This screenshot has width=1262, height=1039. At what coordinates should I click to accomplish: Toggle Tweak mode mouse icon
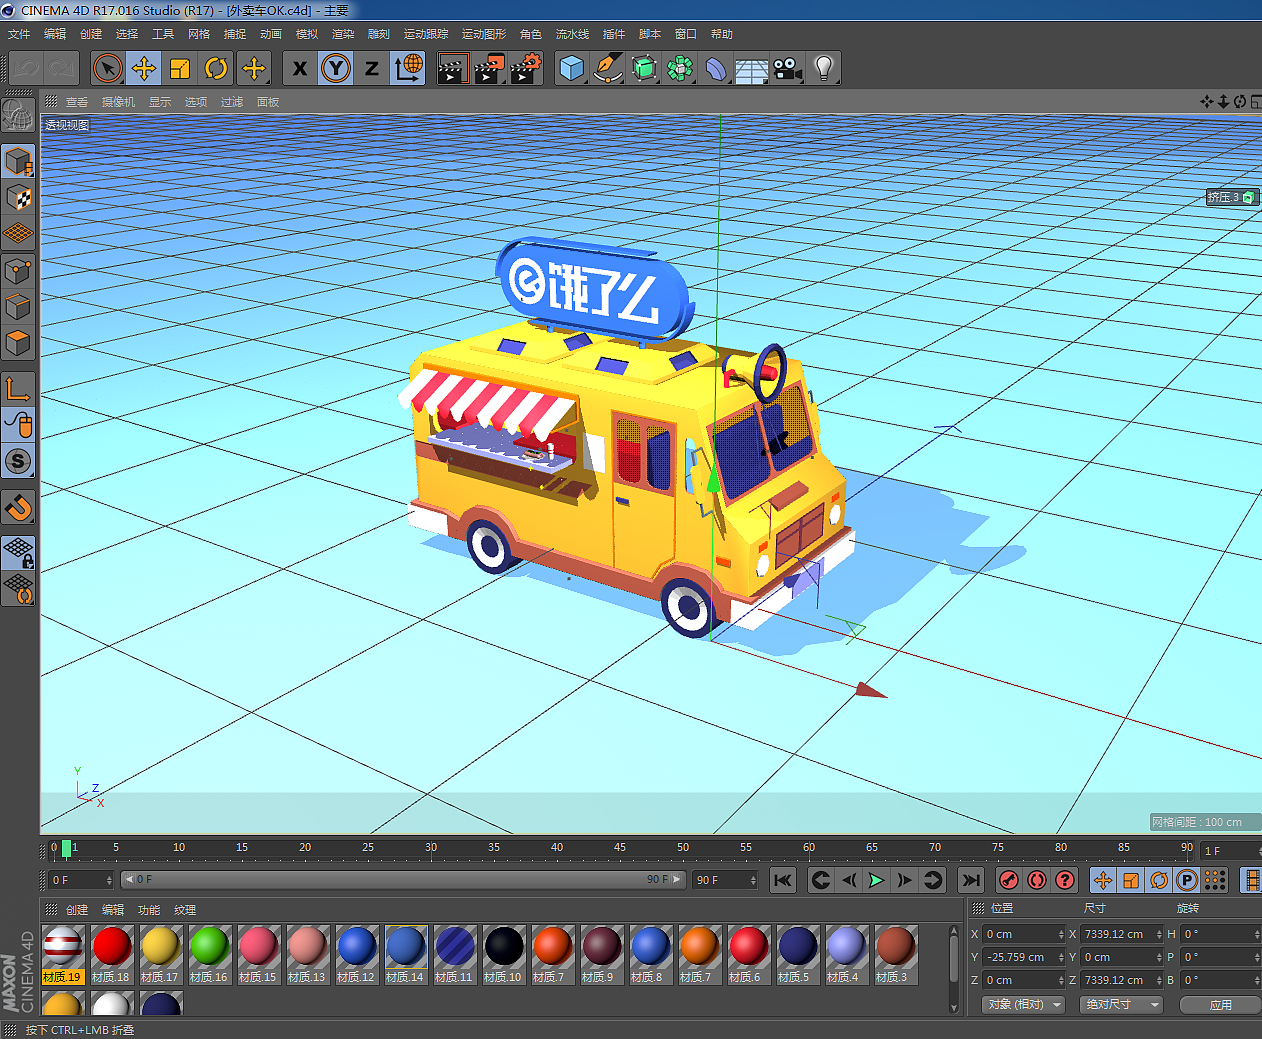coord(19,425)
